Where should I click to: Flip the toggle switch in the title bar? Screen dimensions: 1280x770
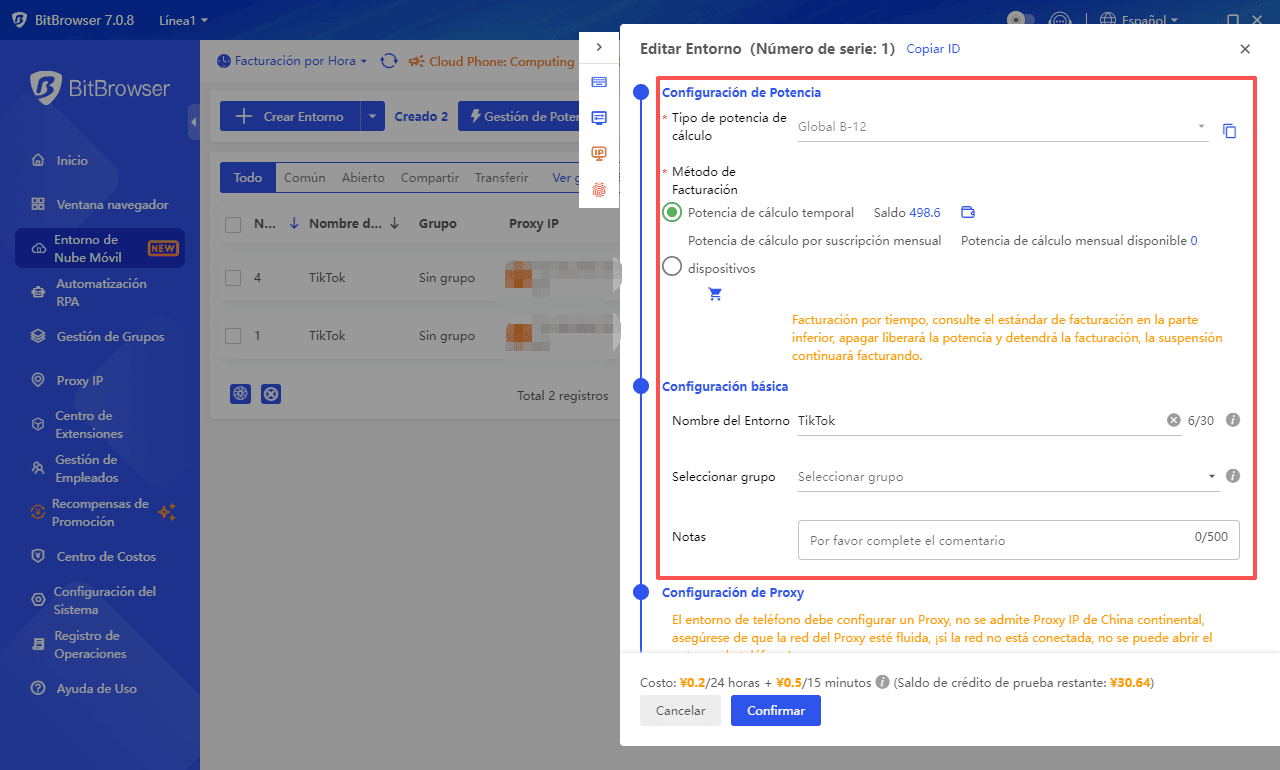[1020, 20]
